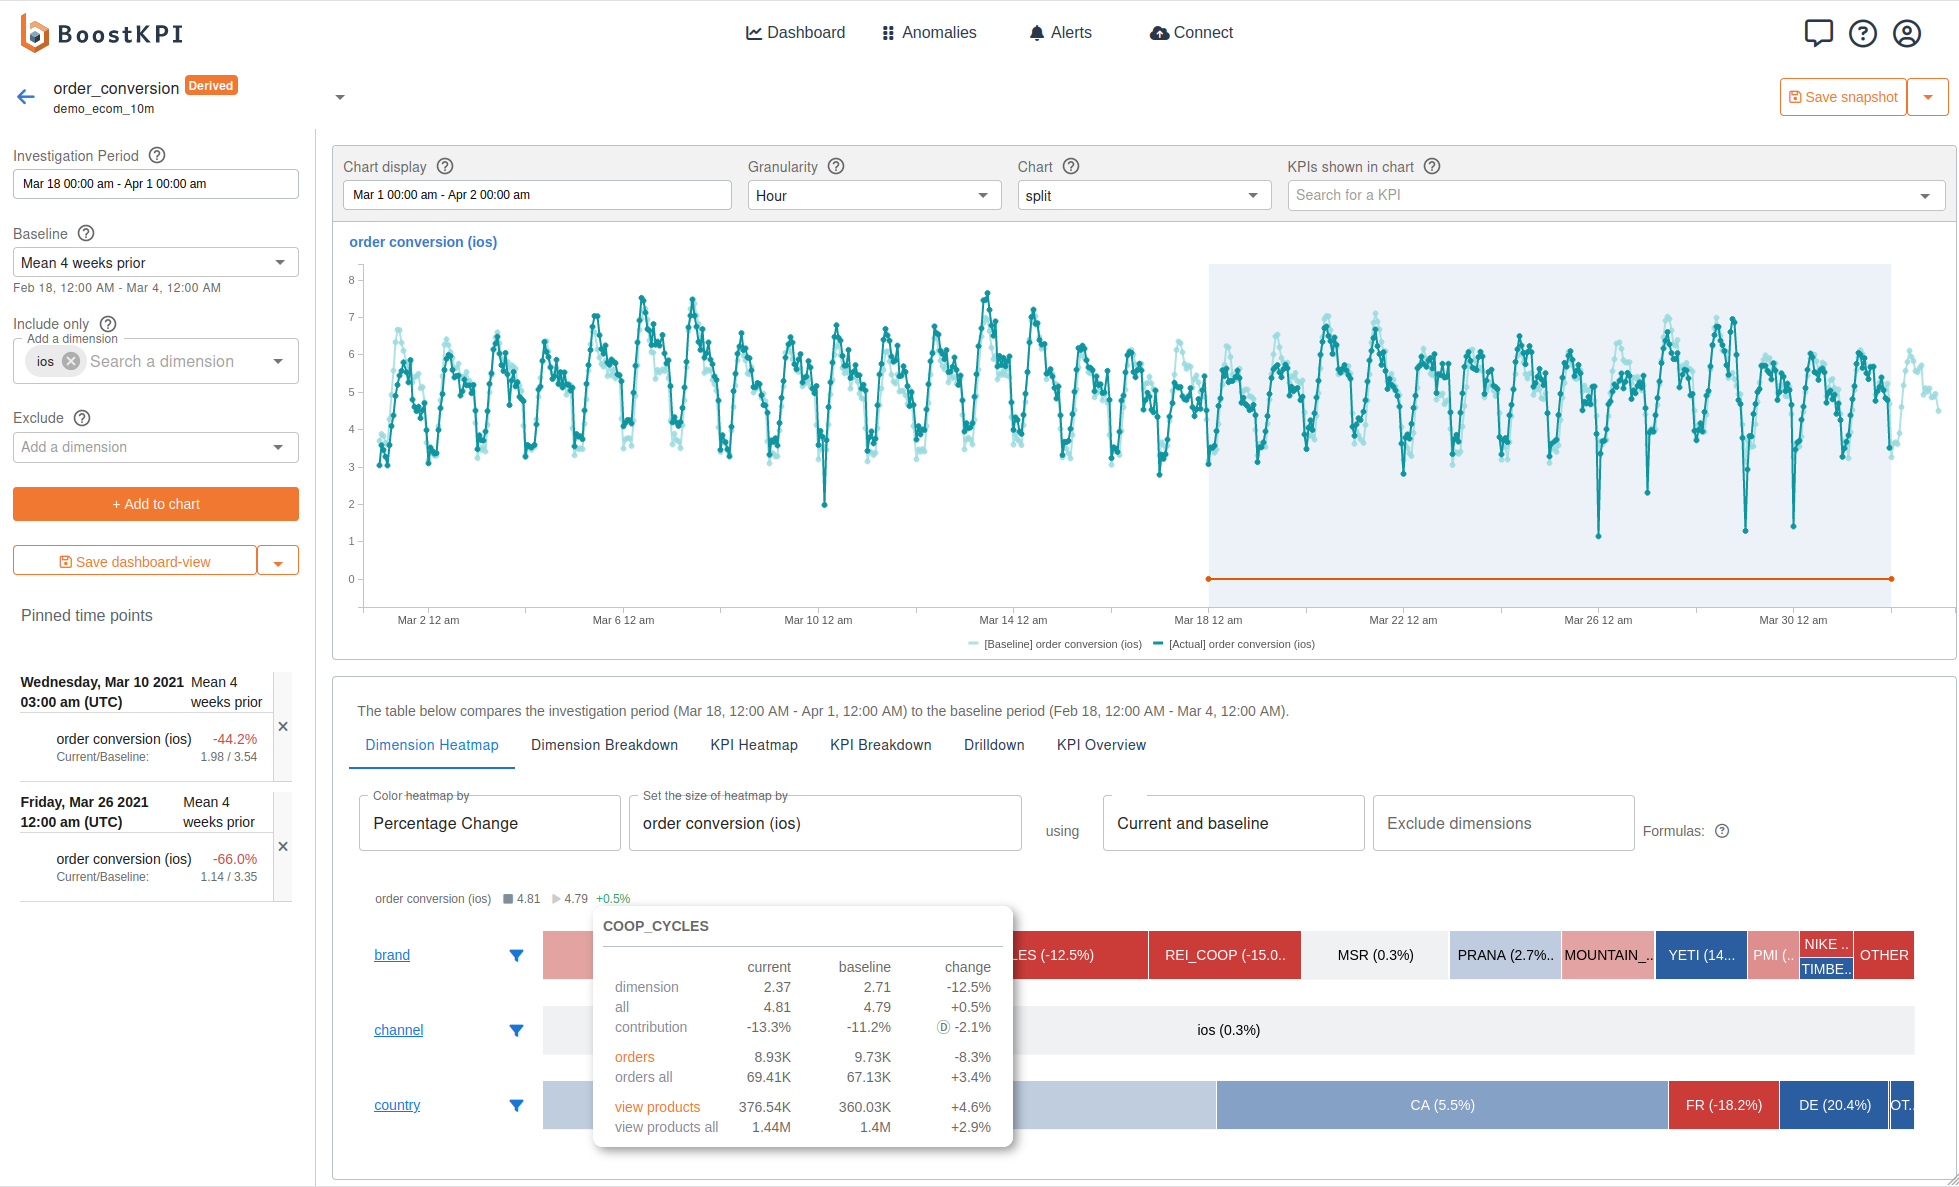The height and width of the screenshot is (1187, 1959).
Task: Open the help question mark icon in header
Action: 1862,33
